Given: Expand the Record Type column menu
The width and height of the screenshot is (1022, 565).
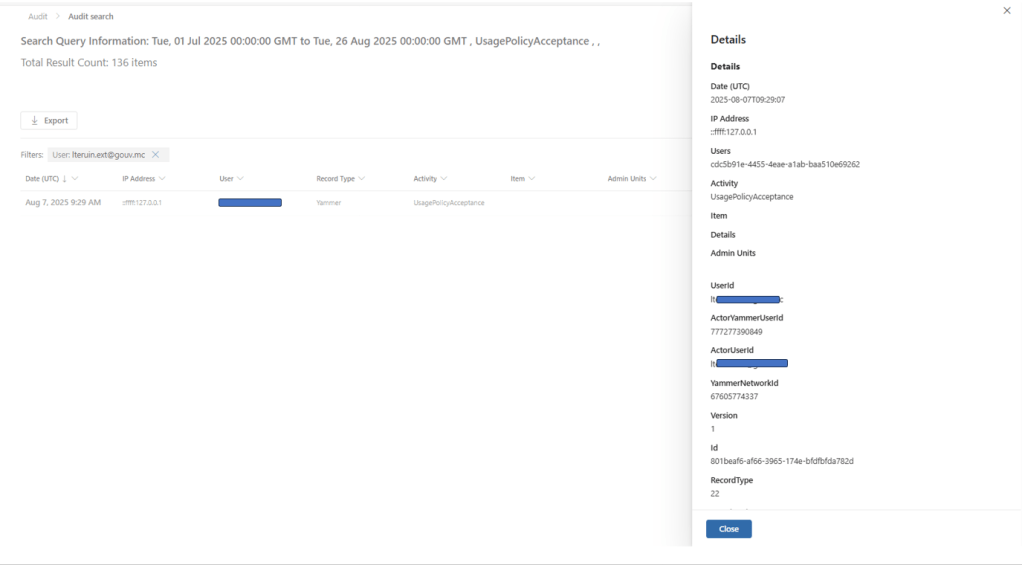Looking at the screenshot, I should [362, 179].
